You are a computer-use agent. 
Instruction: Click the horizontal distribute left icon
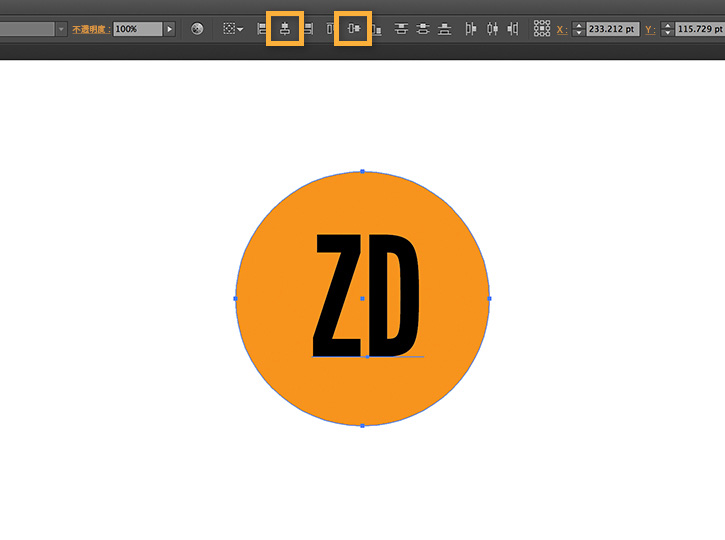(470, 29)
